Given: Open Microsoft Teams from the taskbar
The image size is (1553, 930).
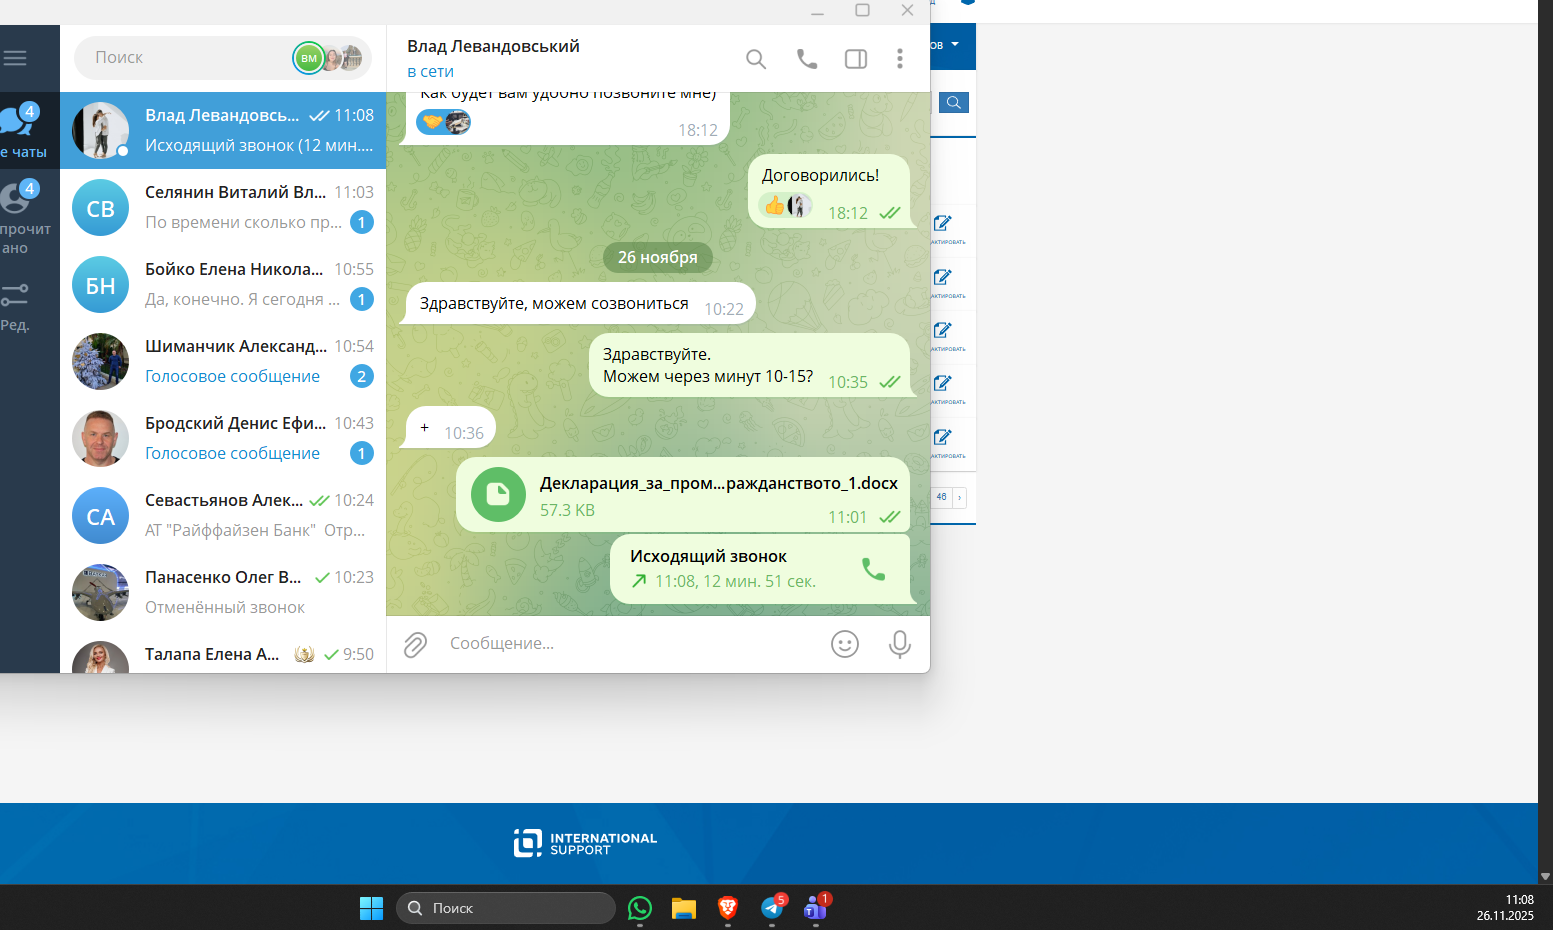Looking at the screenshot, I should point(816,908).
